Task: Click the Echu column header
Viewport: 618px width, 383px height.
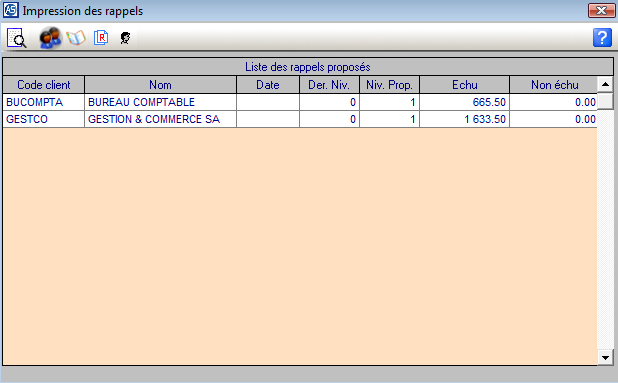Action: tap(465, 85)
